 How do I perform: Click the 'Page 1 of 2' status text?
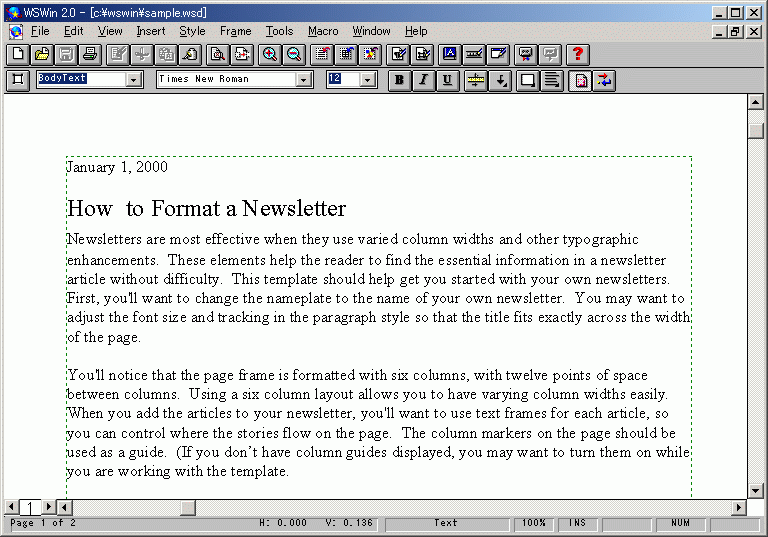43,523
